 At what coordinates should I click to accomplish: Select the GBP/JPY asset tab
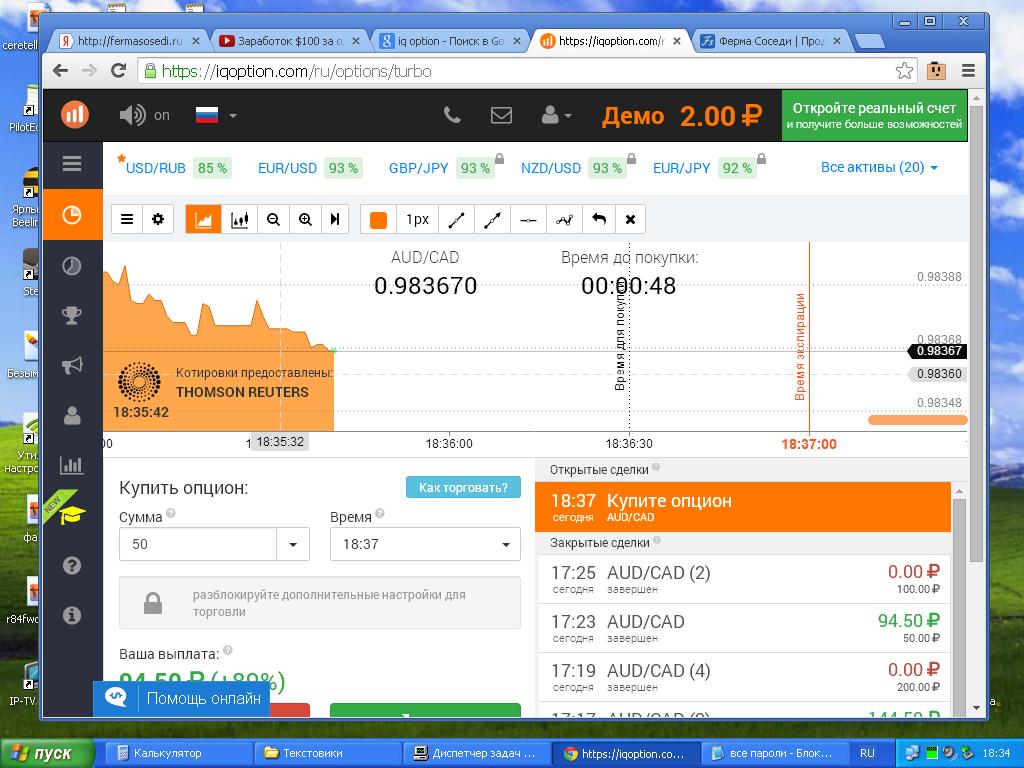441,168
